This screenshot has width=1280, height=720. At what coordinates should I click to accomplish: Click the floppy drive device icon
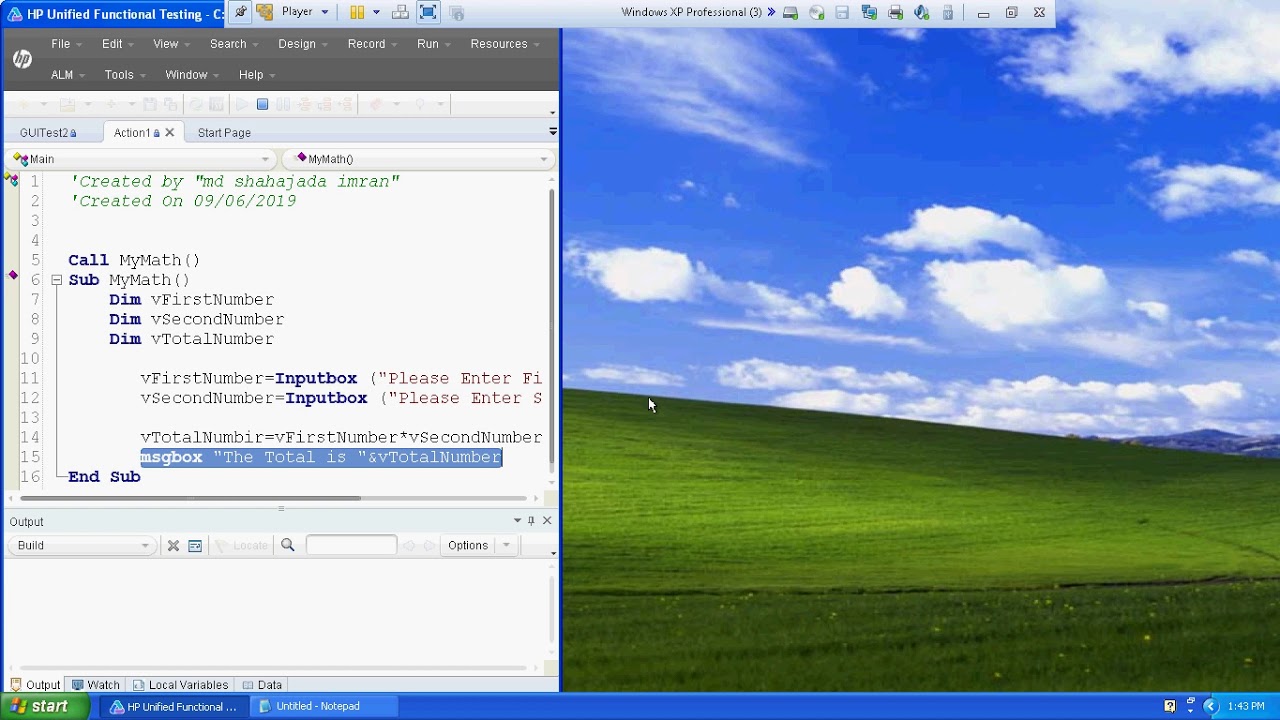(x=842, y=12)
